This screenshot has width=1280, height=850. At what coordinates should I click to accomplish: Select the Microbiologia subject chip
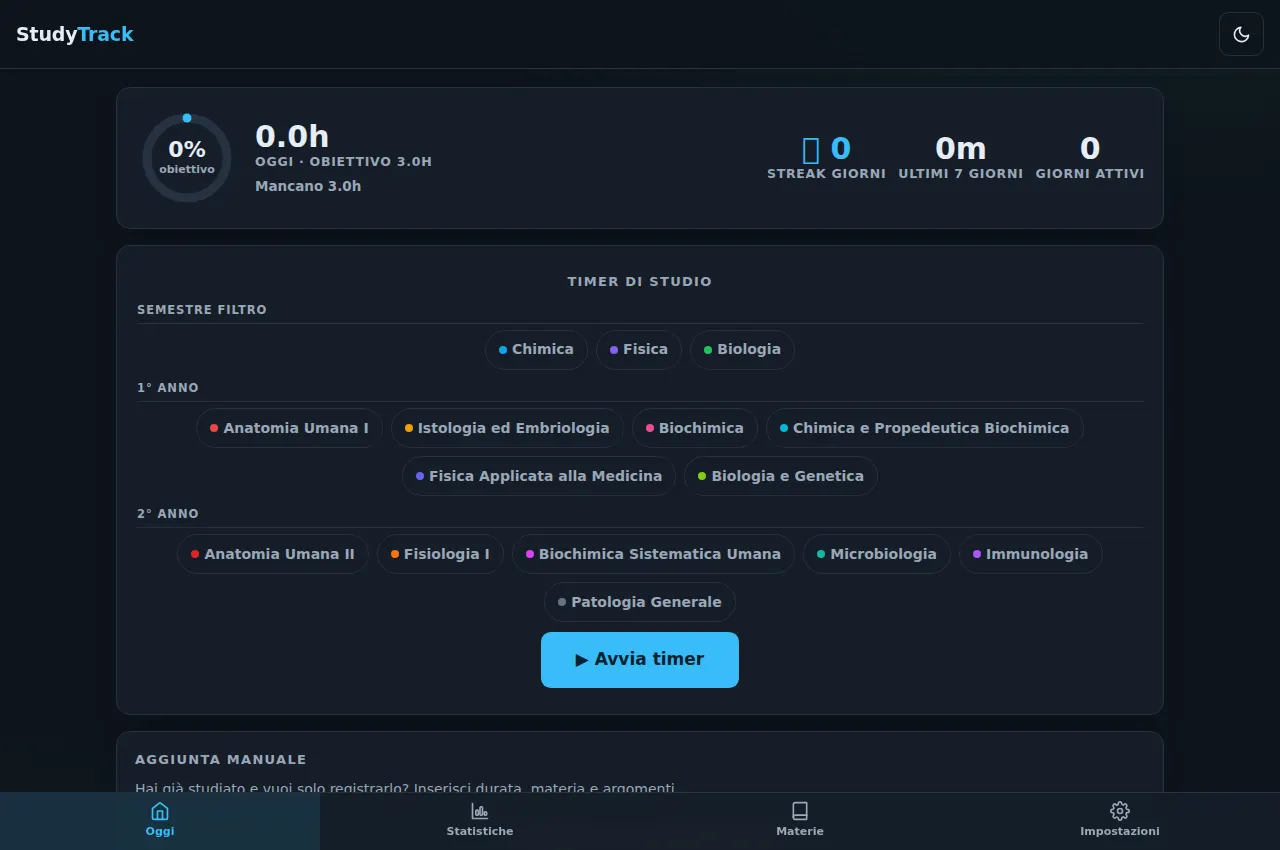click(877, 554)
